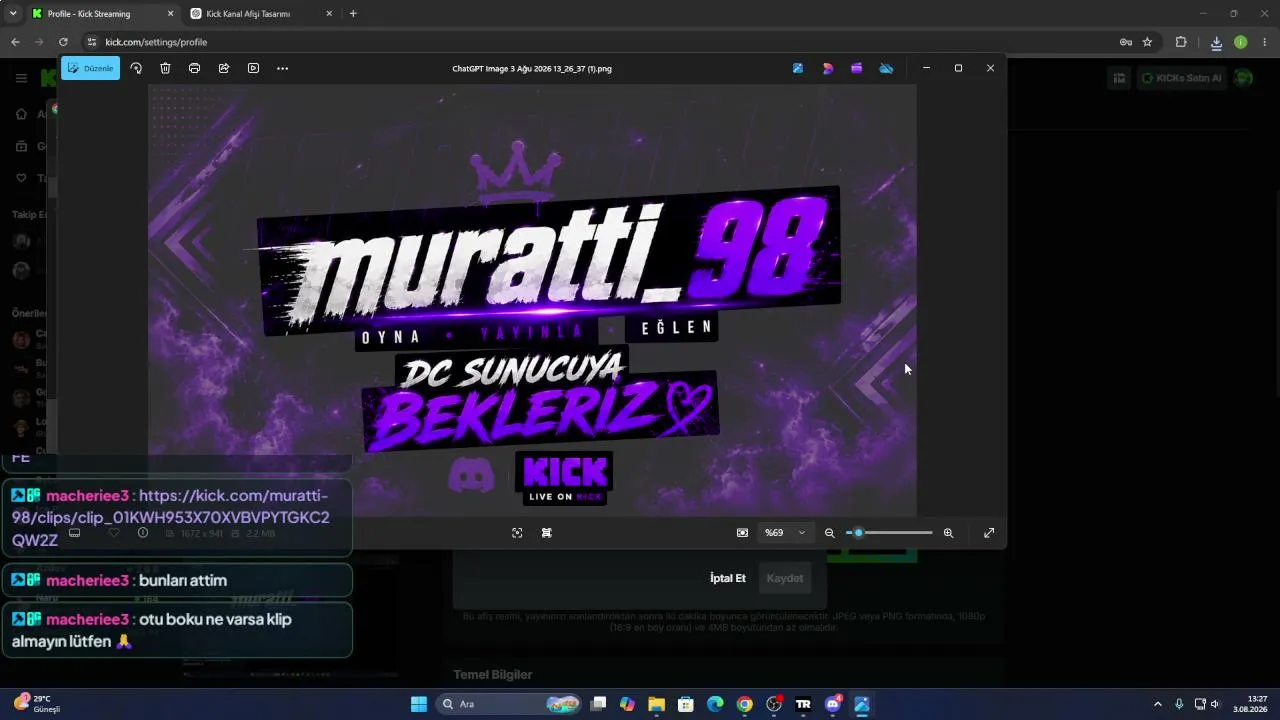The width and height of the screenshot is (1280, 720).
Task: Go back in Chrome
Action: point(15,42)
